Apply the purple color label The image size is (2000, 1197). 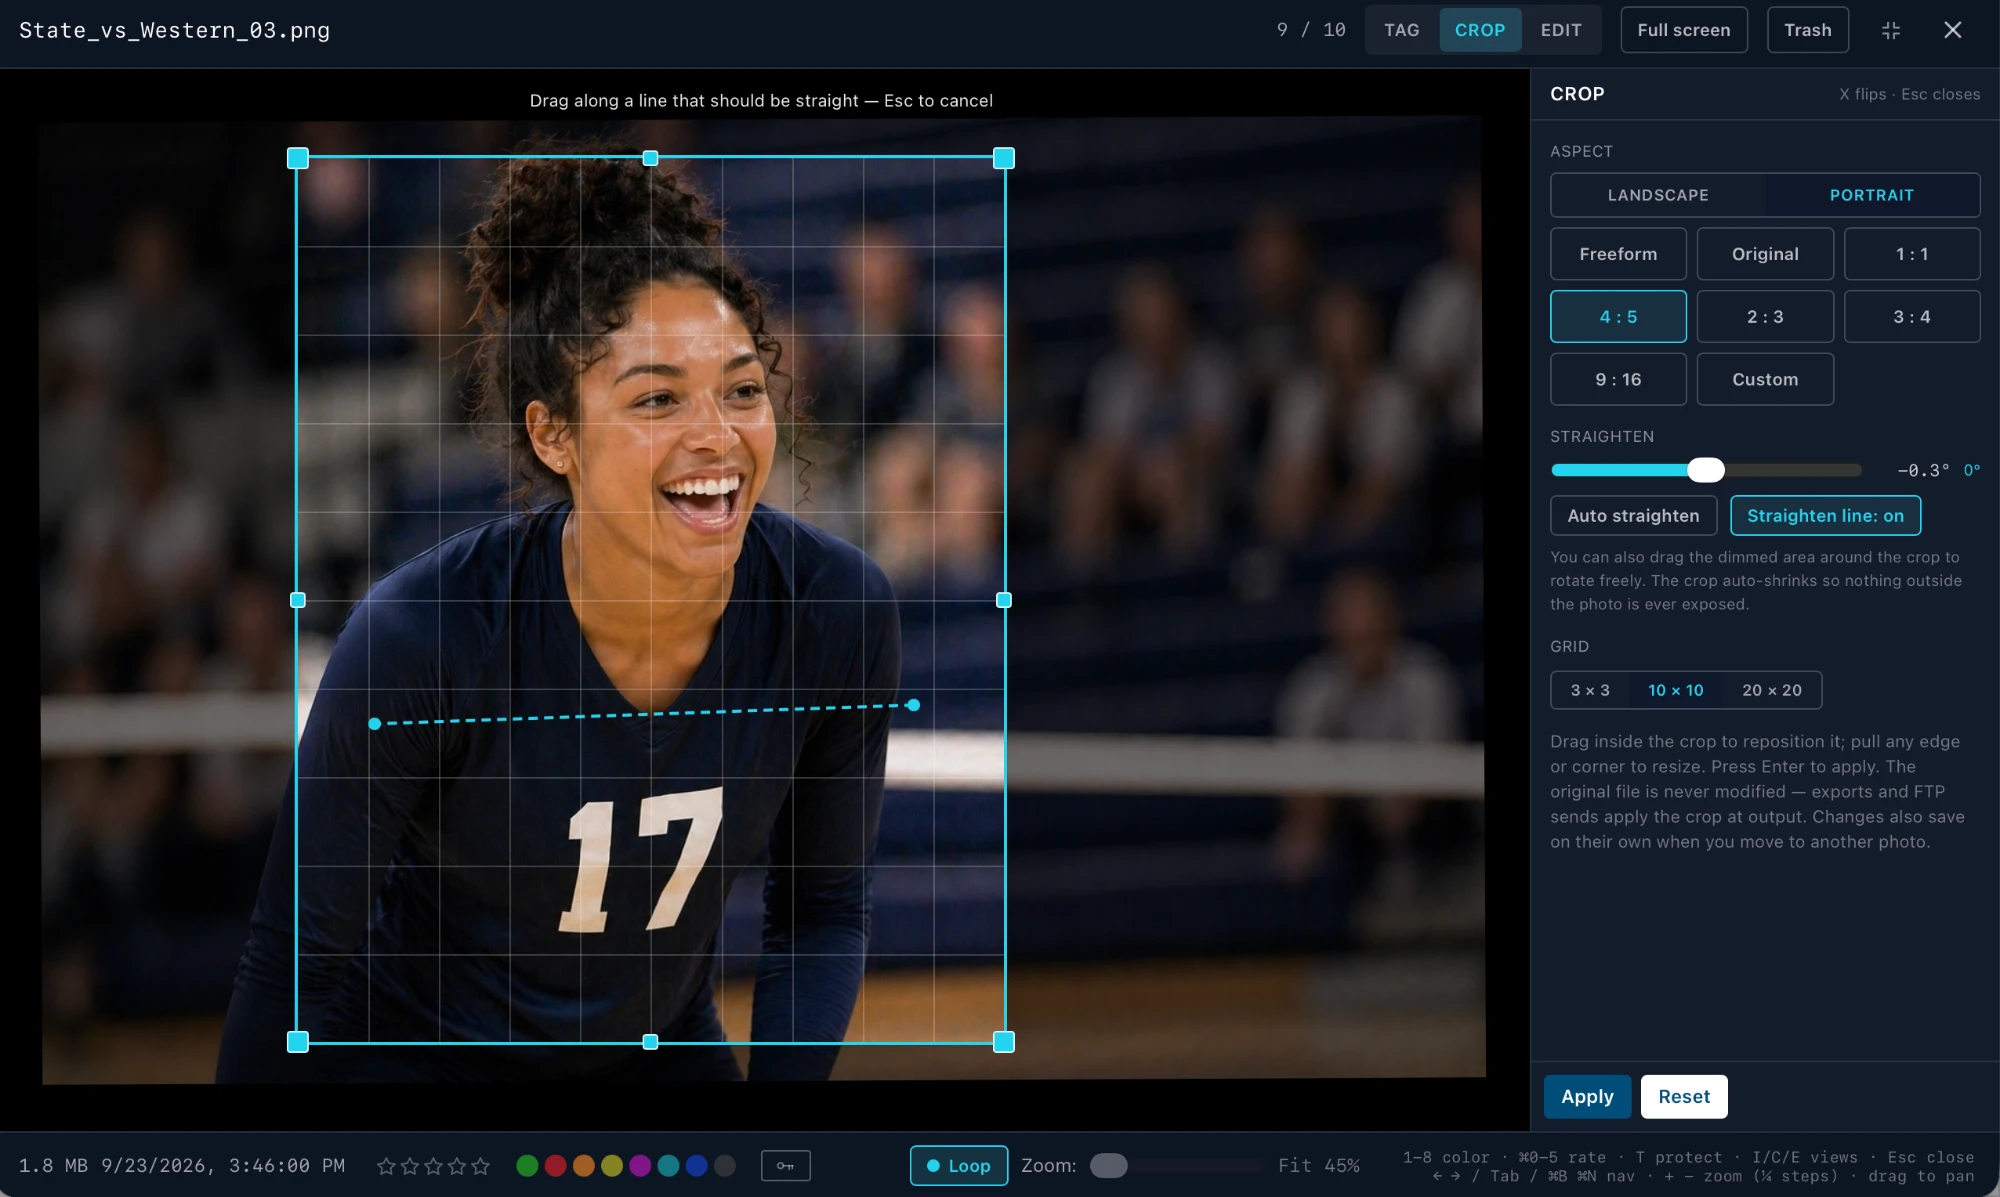coord(640,1166)
